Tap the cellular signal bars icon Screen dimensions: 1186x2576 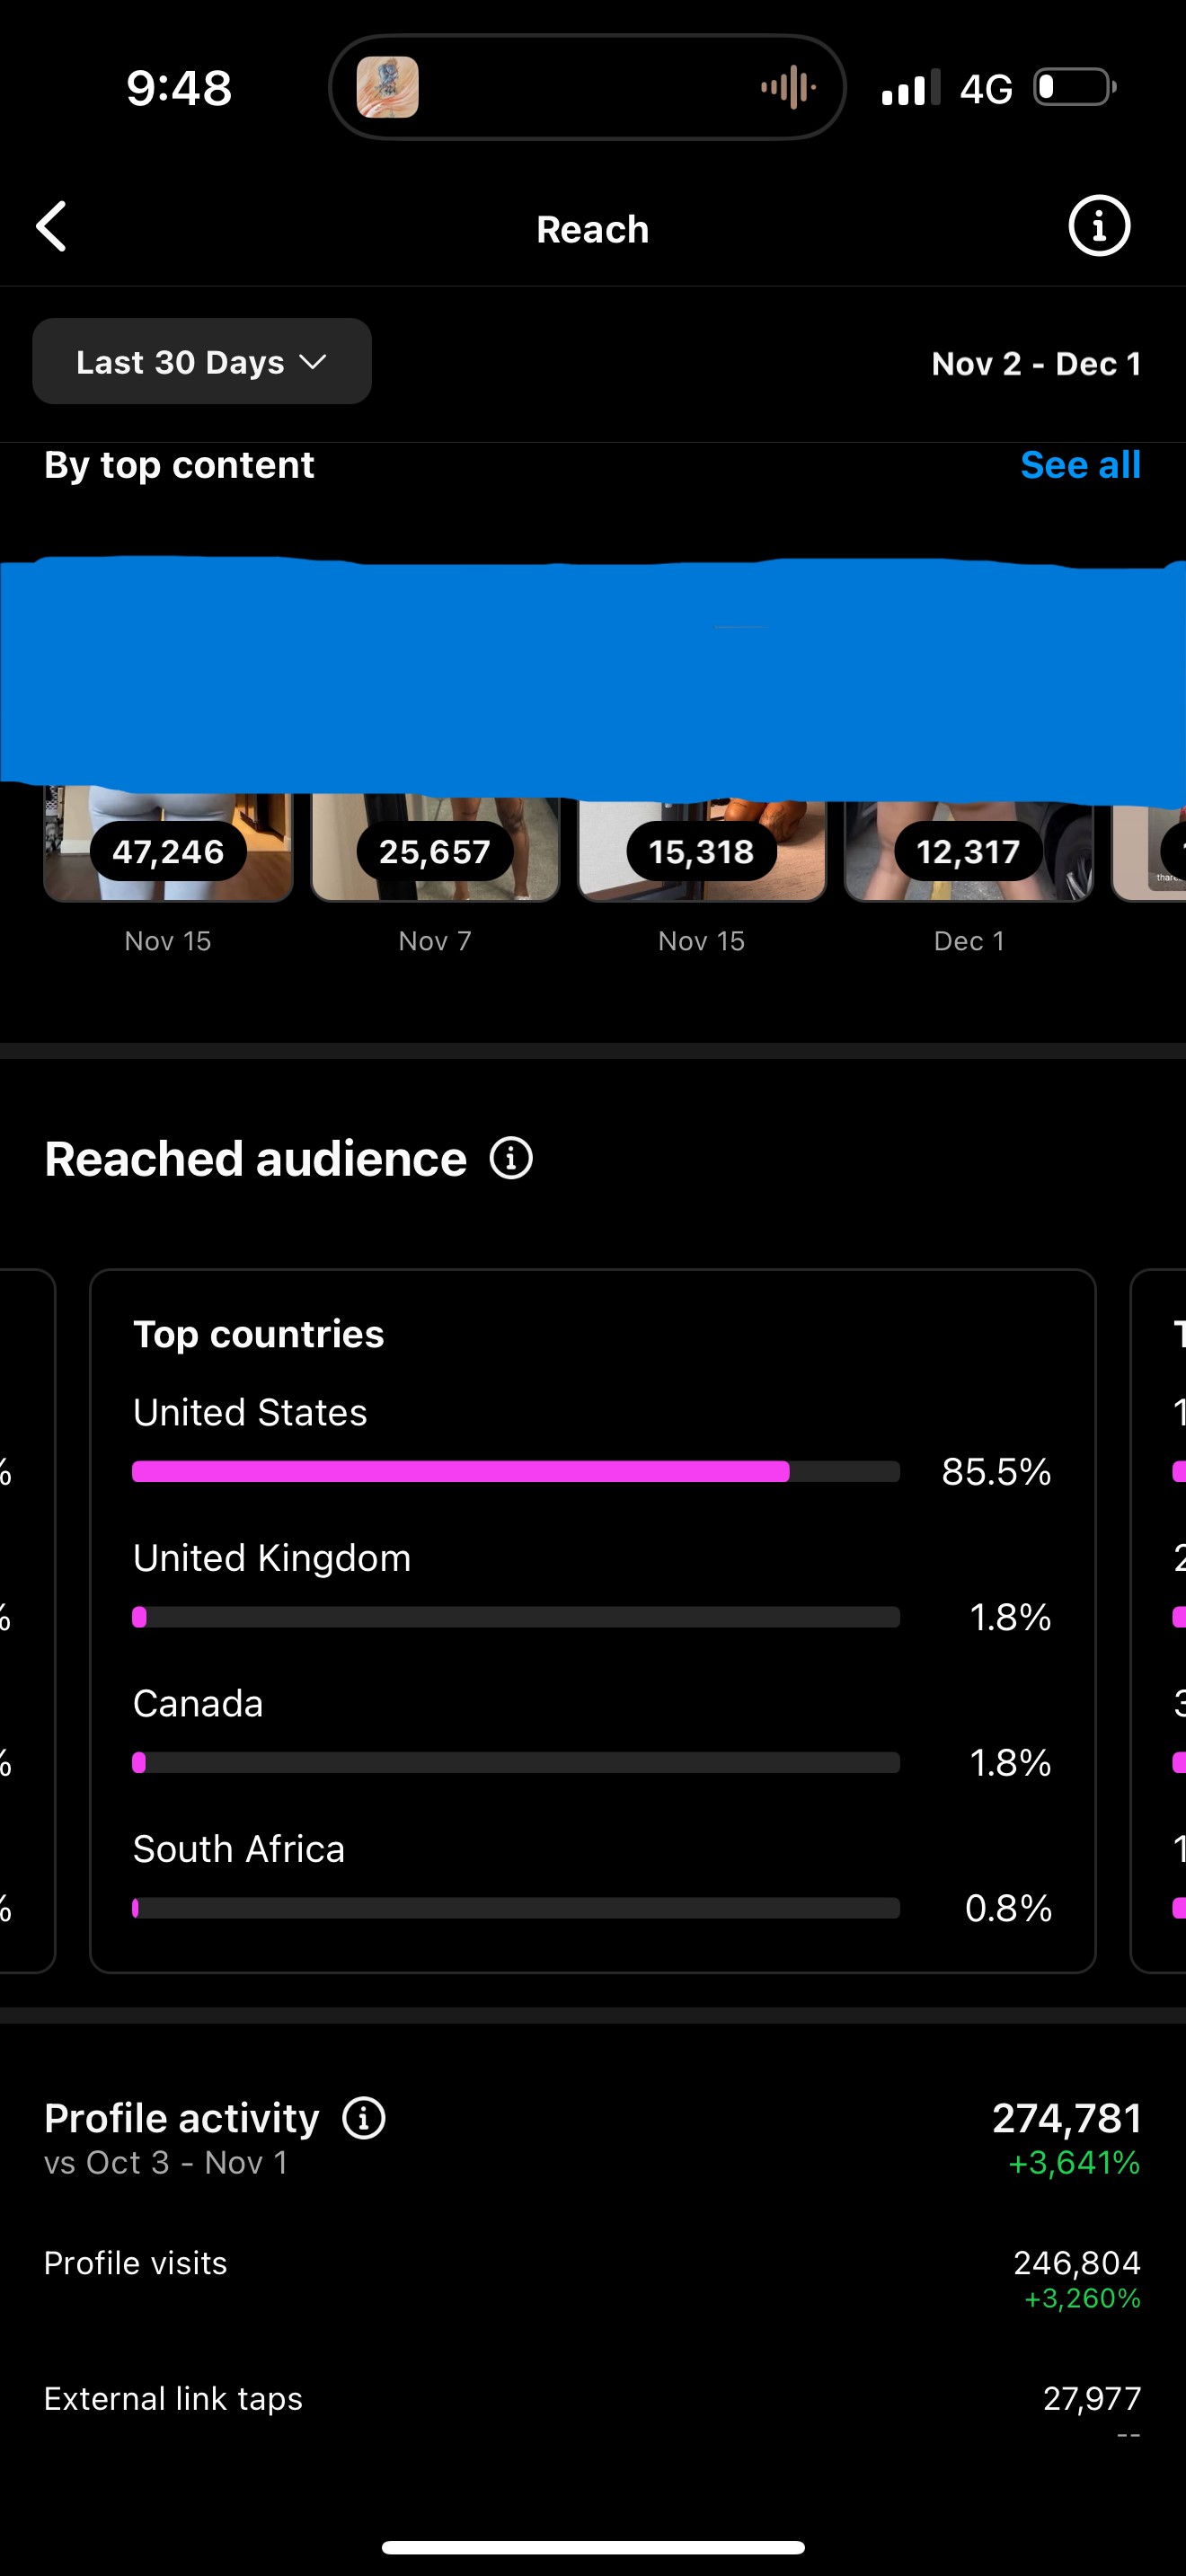(909, 88)
